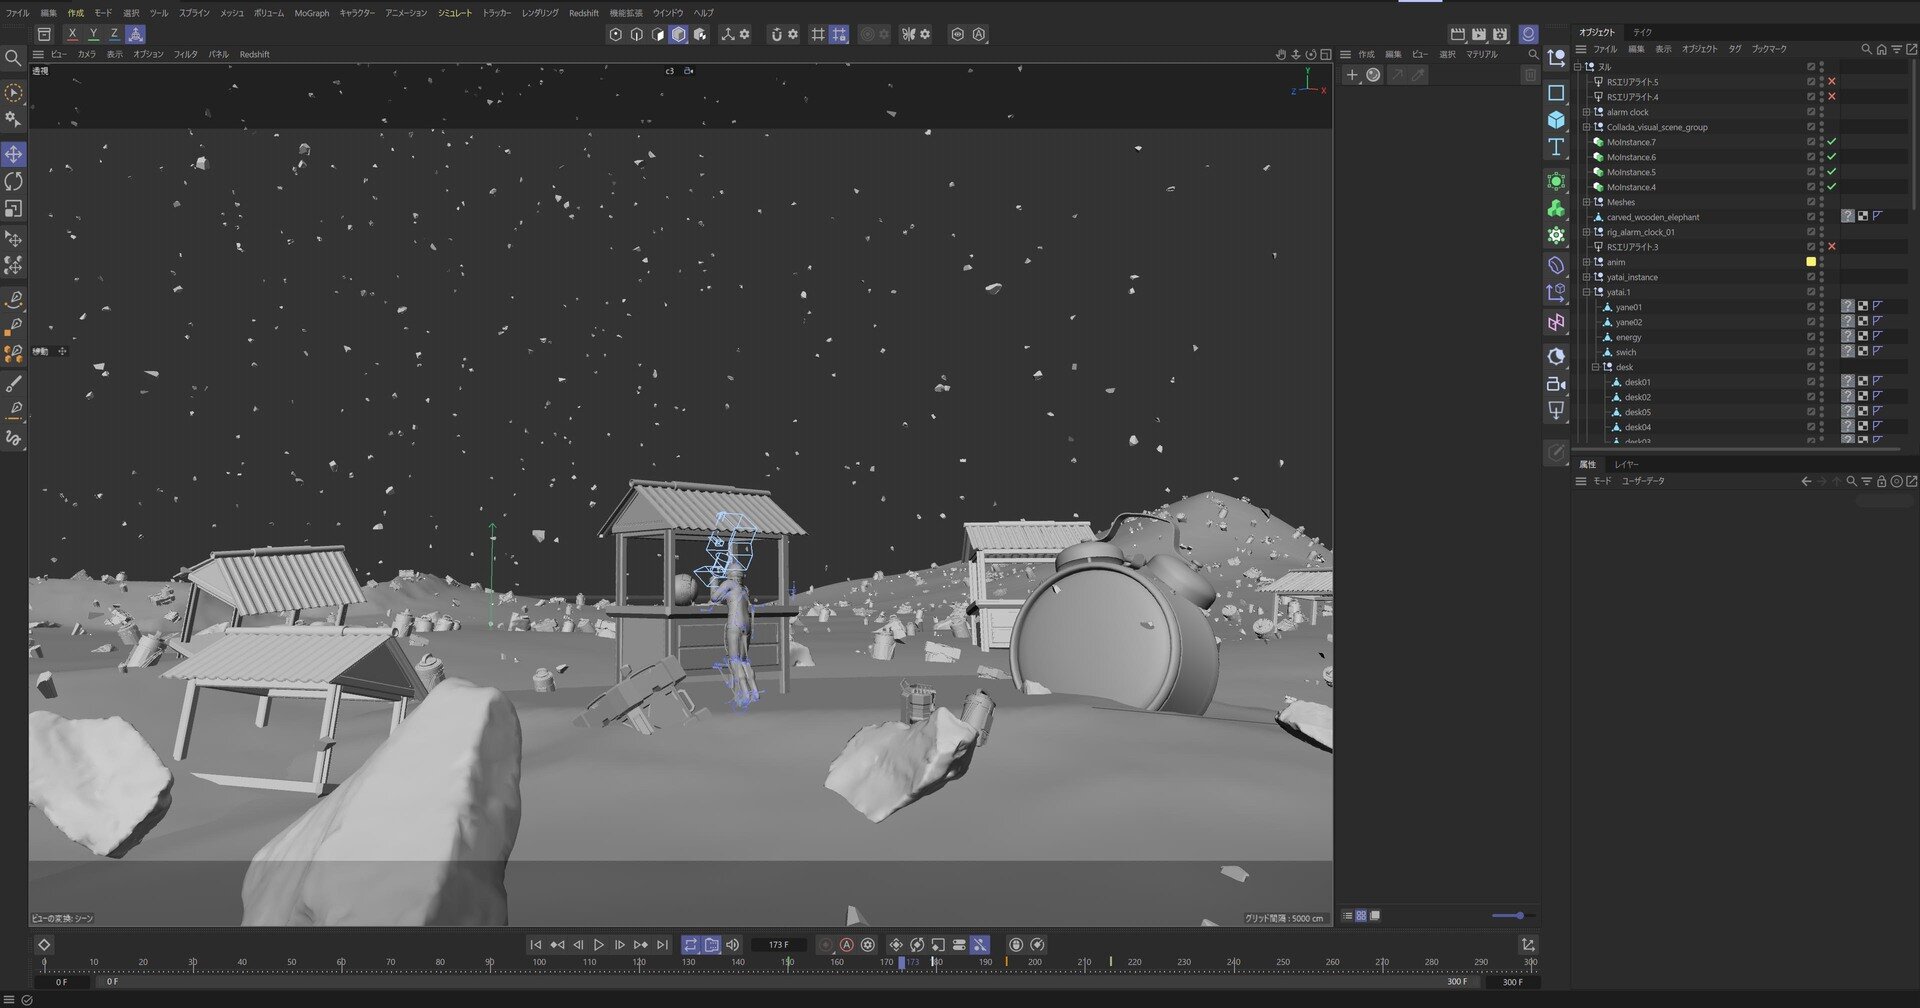Select the Move tool in left toolbar
1920x1008 pixels.
pyautogui.click(x=13, y=154)
